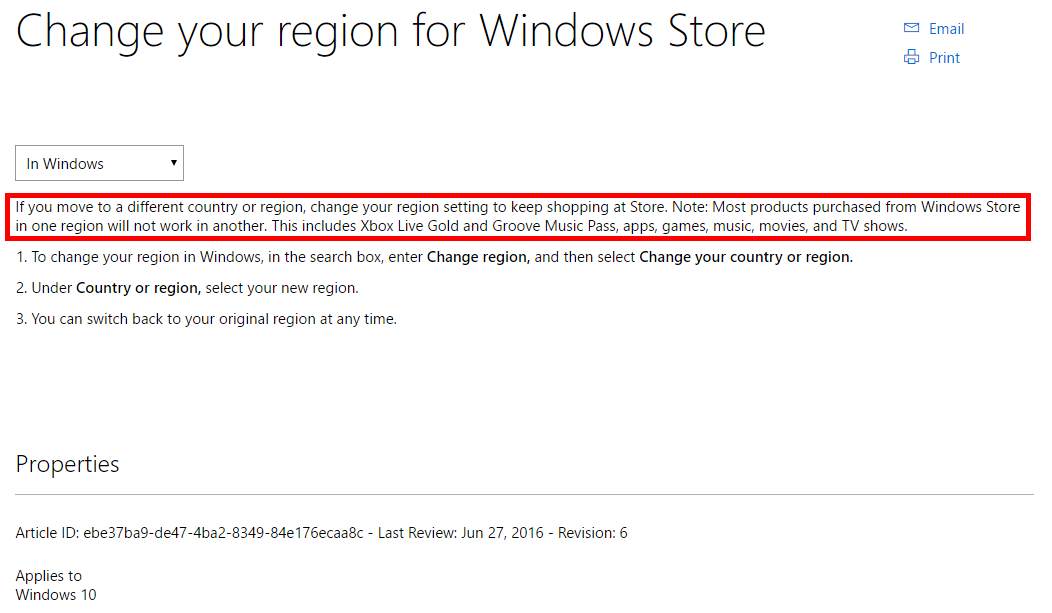This screenshot has height=613, width=1052.
Task: Click the 'Applies to' label
Action: coord(48,576)
